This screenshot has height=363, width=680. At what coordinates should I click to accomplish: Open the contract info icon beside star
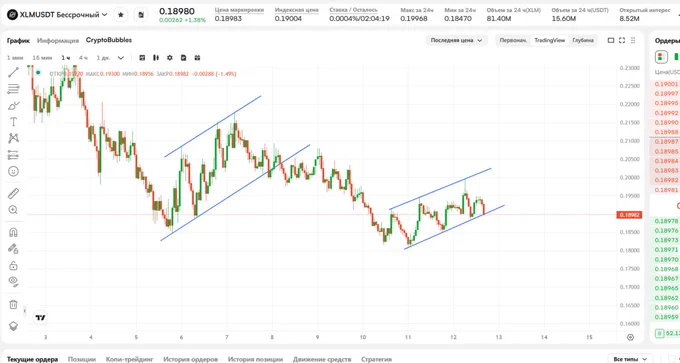pyautogui.click(x=141, y=15)
